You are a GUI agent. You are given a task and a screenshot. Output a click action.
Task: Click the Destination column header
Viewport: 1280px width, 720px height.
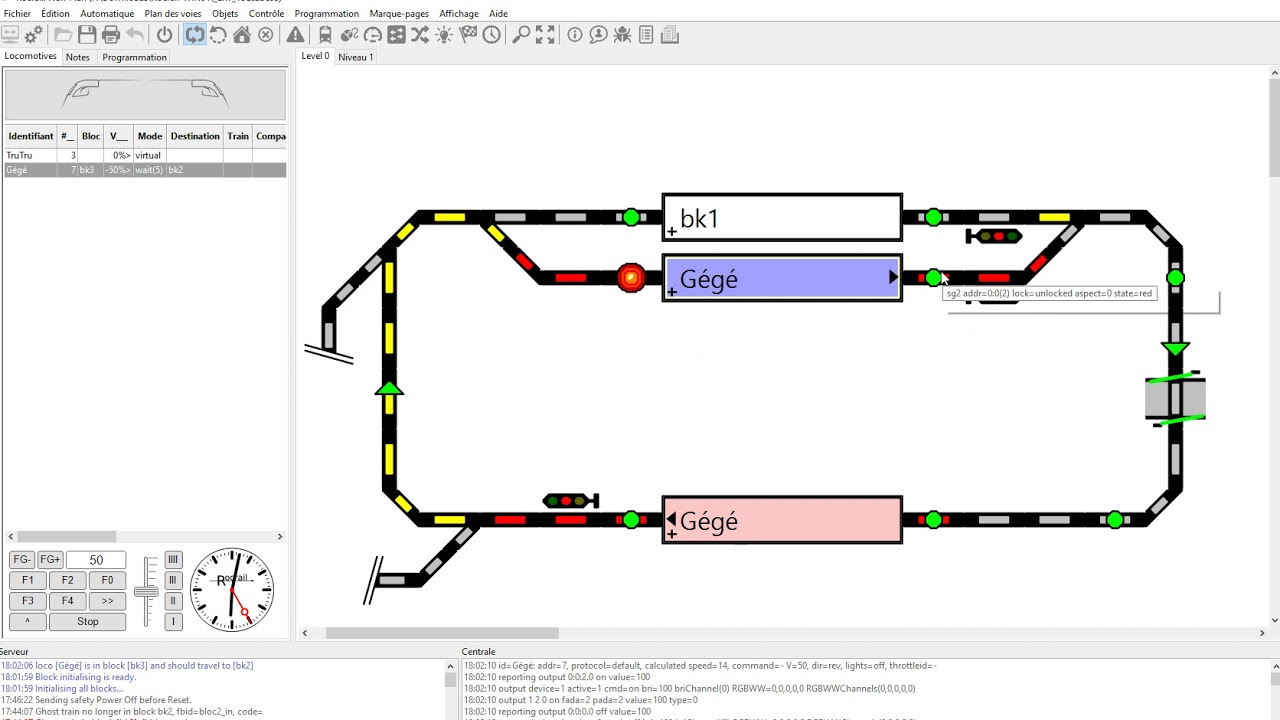point(195,136)
